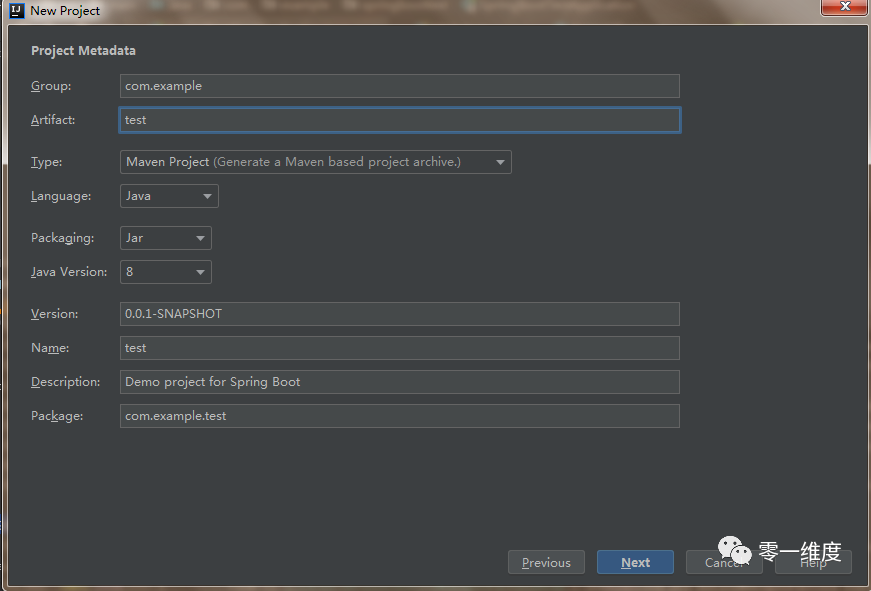This screenshot has width=871, height=591.
Task: Click the Name label
Action: tap(50, 348)
